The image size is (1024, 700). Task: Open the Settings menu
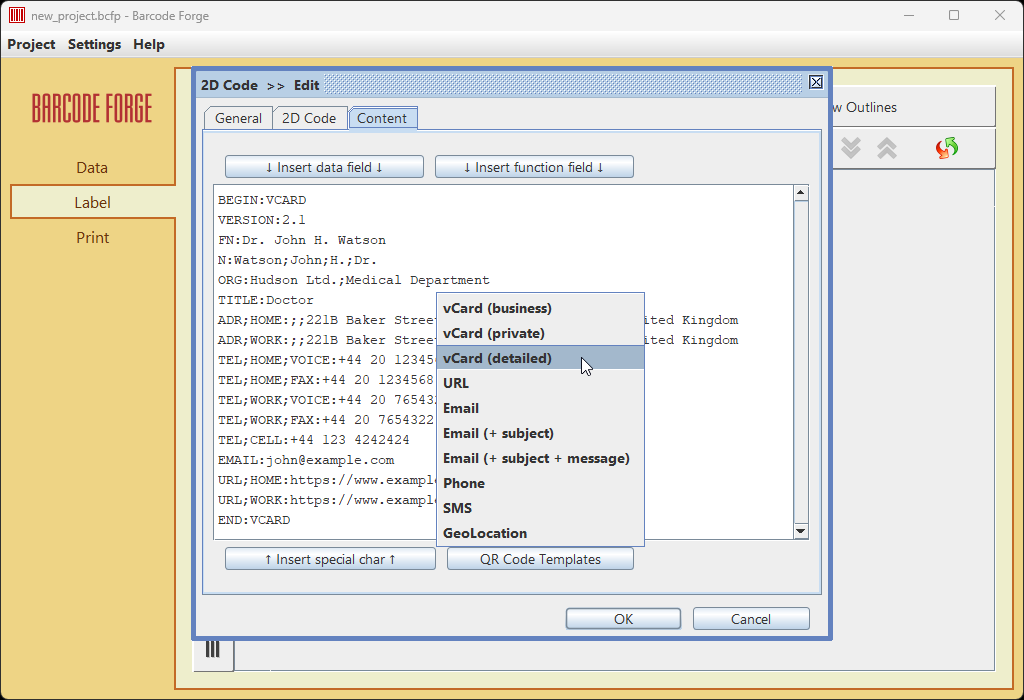click(94, 44)
